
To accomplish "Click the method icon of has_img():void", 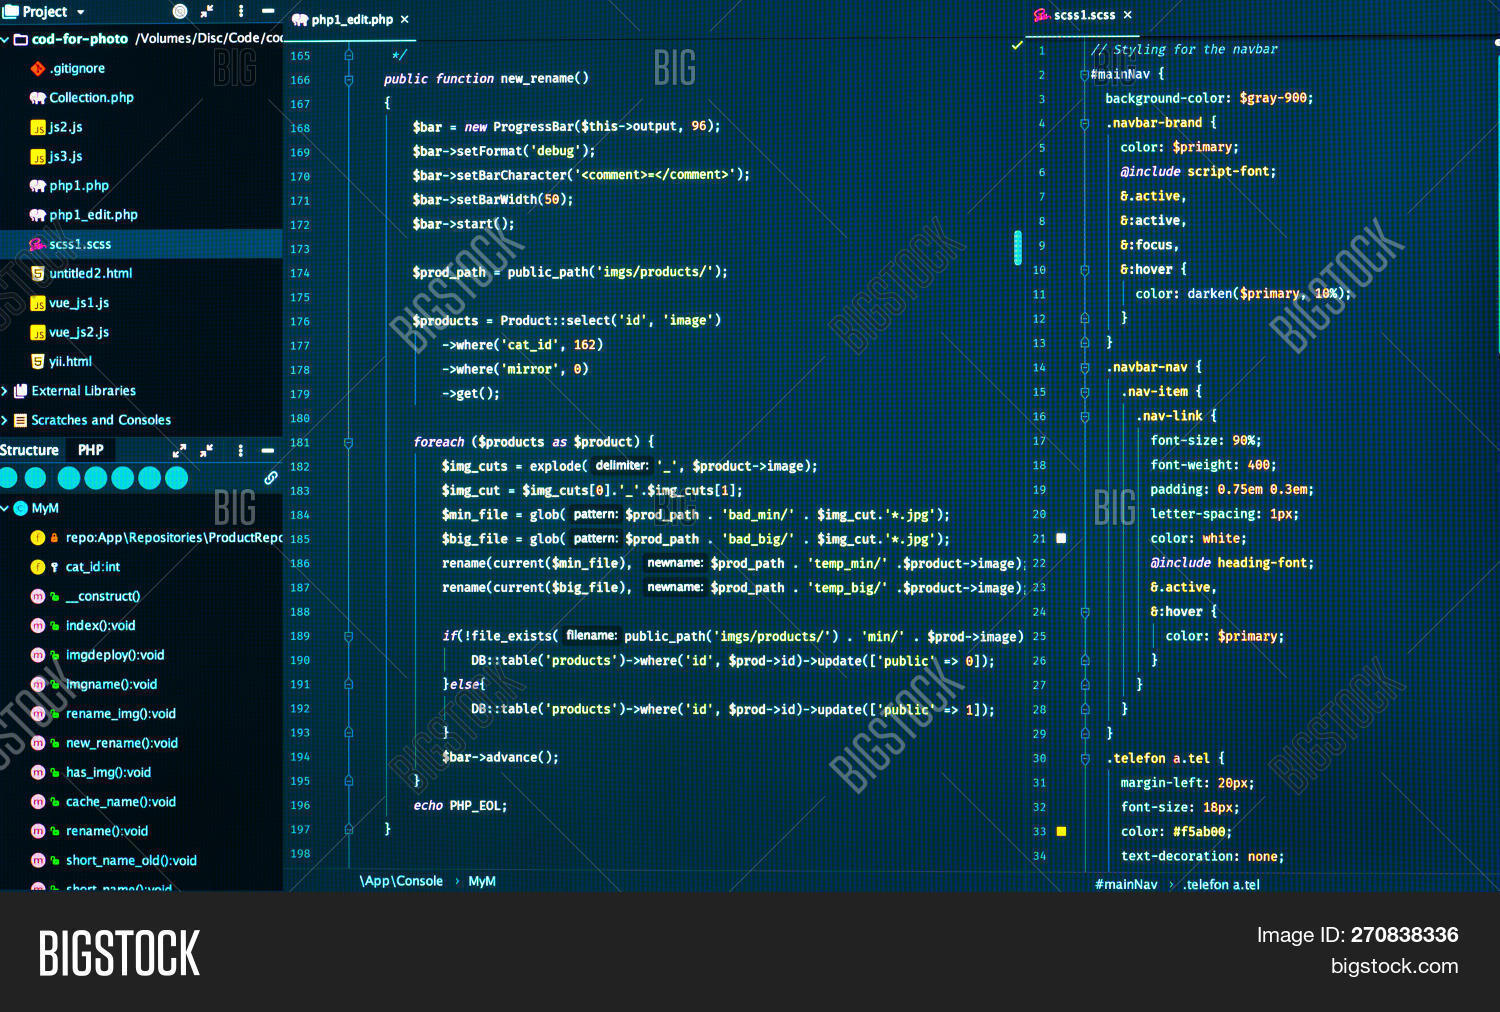I will pyautogui.click(x=38, y=772).
